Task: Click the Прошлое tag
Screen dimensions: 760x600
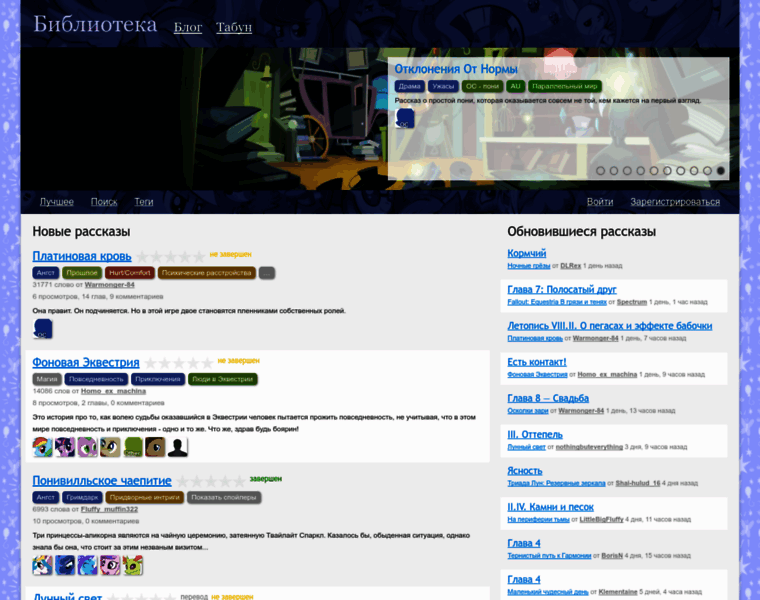Action: tap(82, 273)
